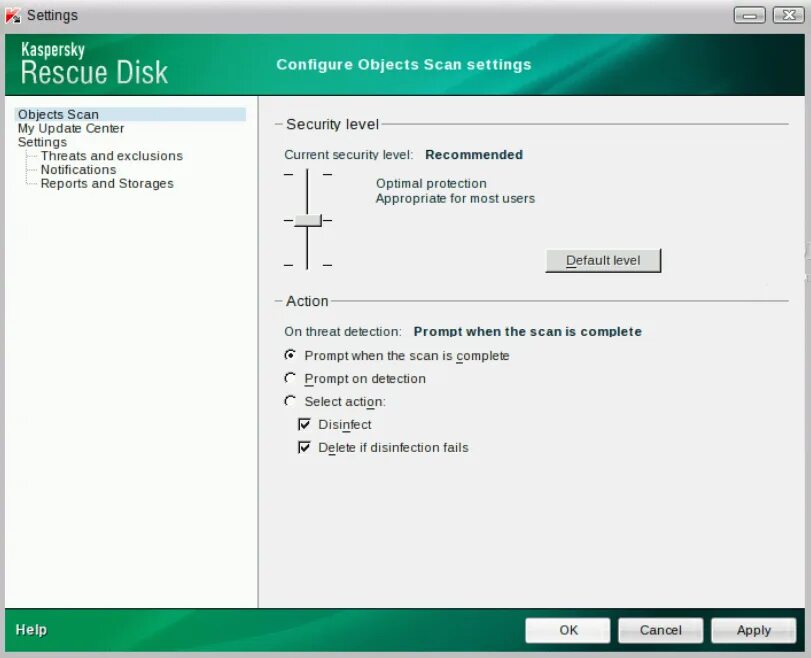Click the Recommended security level text
The image size is (811, 658).
point(474,155)
